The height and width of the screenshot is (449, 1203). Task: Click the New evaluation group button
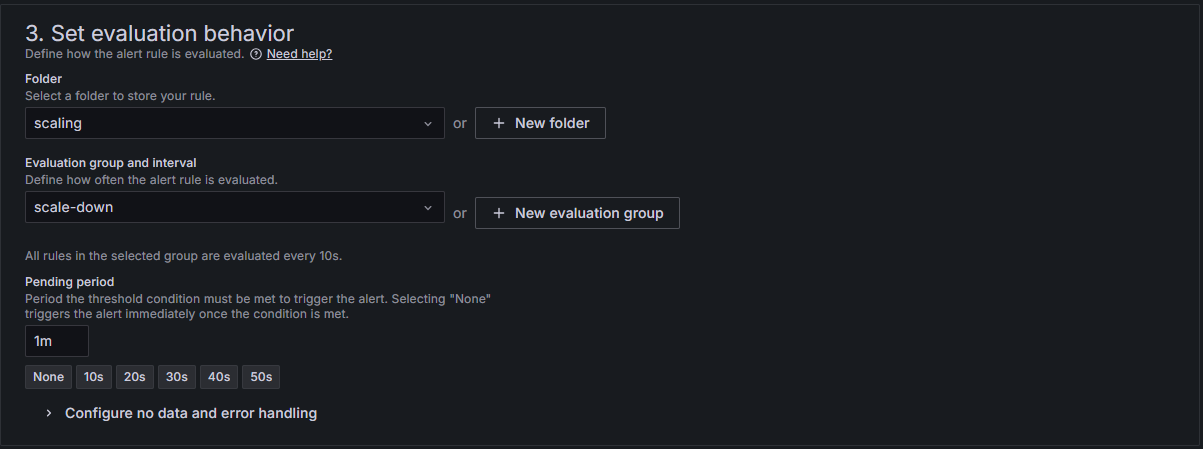pos(577,213)
